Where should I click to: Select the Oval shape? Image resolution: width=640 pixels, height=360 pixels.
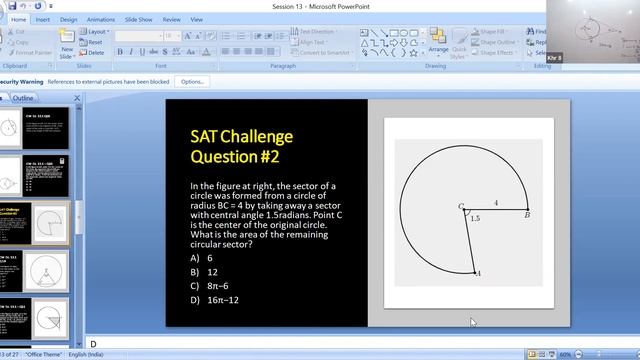tap(404, 33)
